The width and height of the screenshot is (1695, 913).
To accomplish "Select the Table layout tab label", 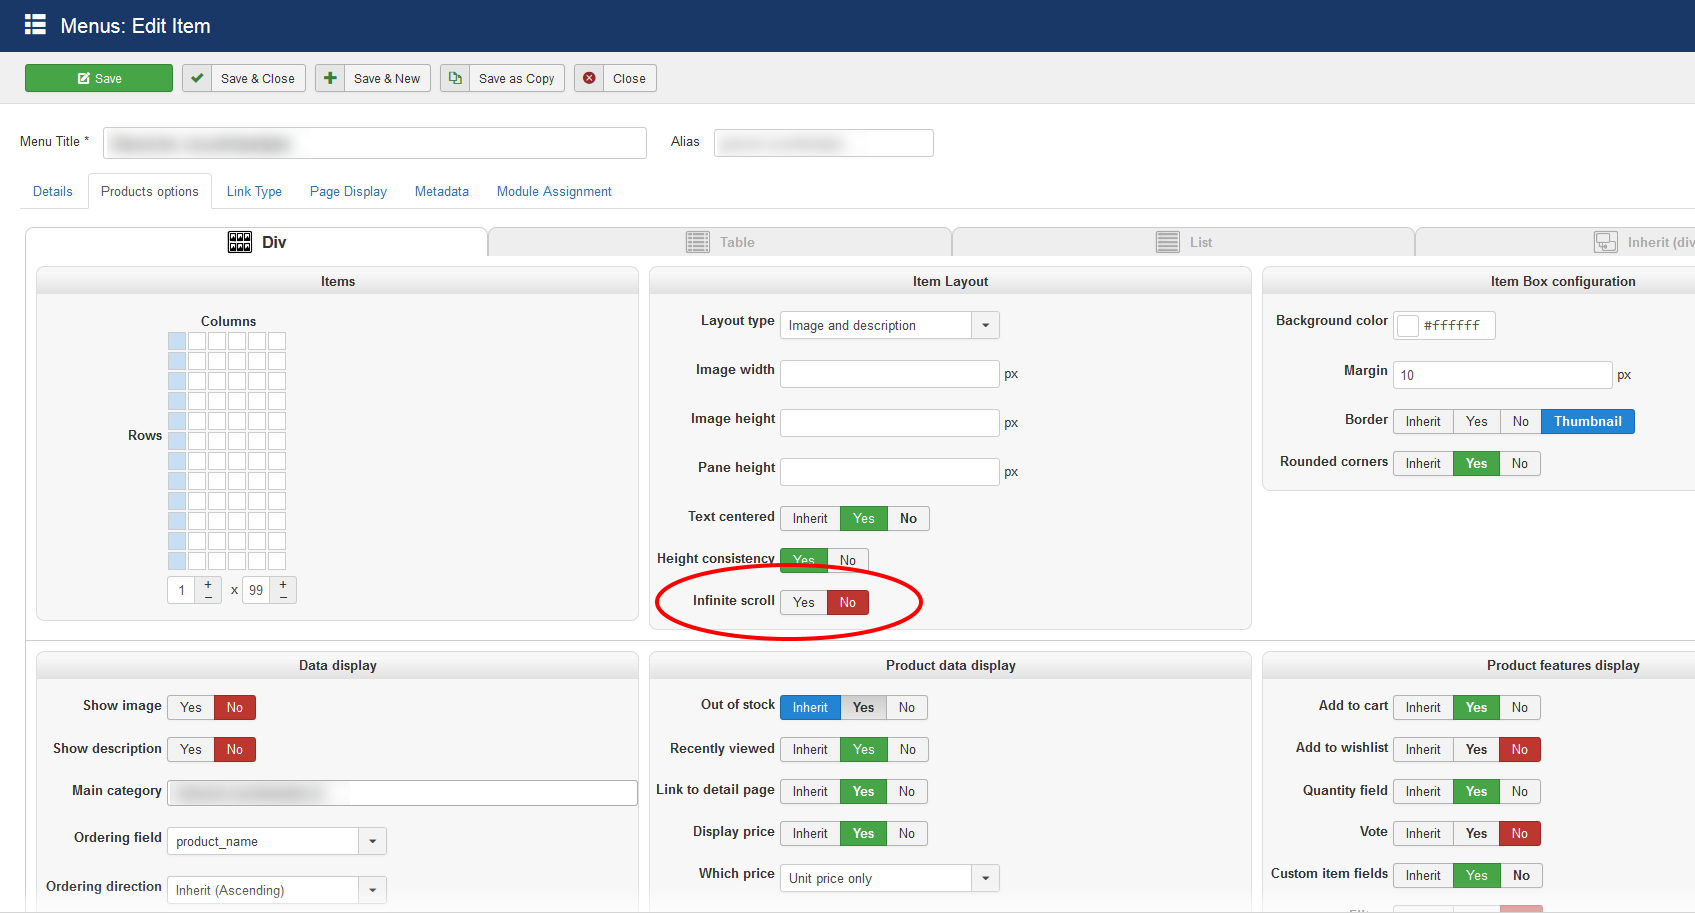I will pos(737,242).
